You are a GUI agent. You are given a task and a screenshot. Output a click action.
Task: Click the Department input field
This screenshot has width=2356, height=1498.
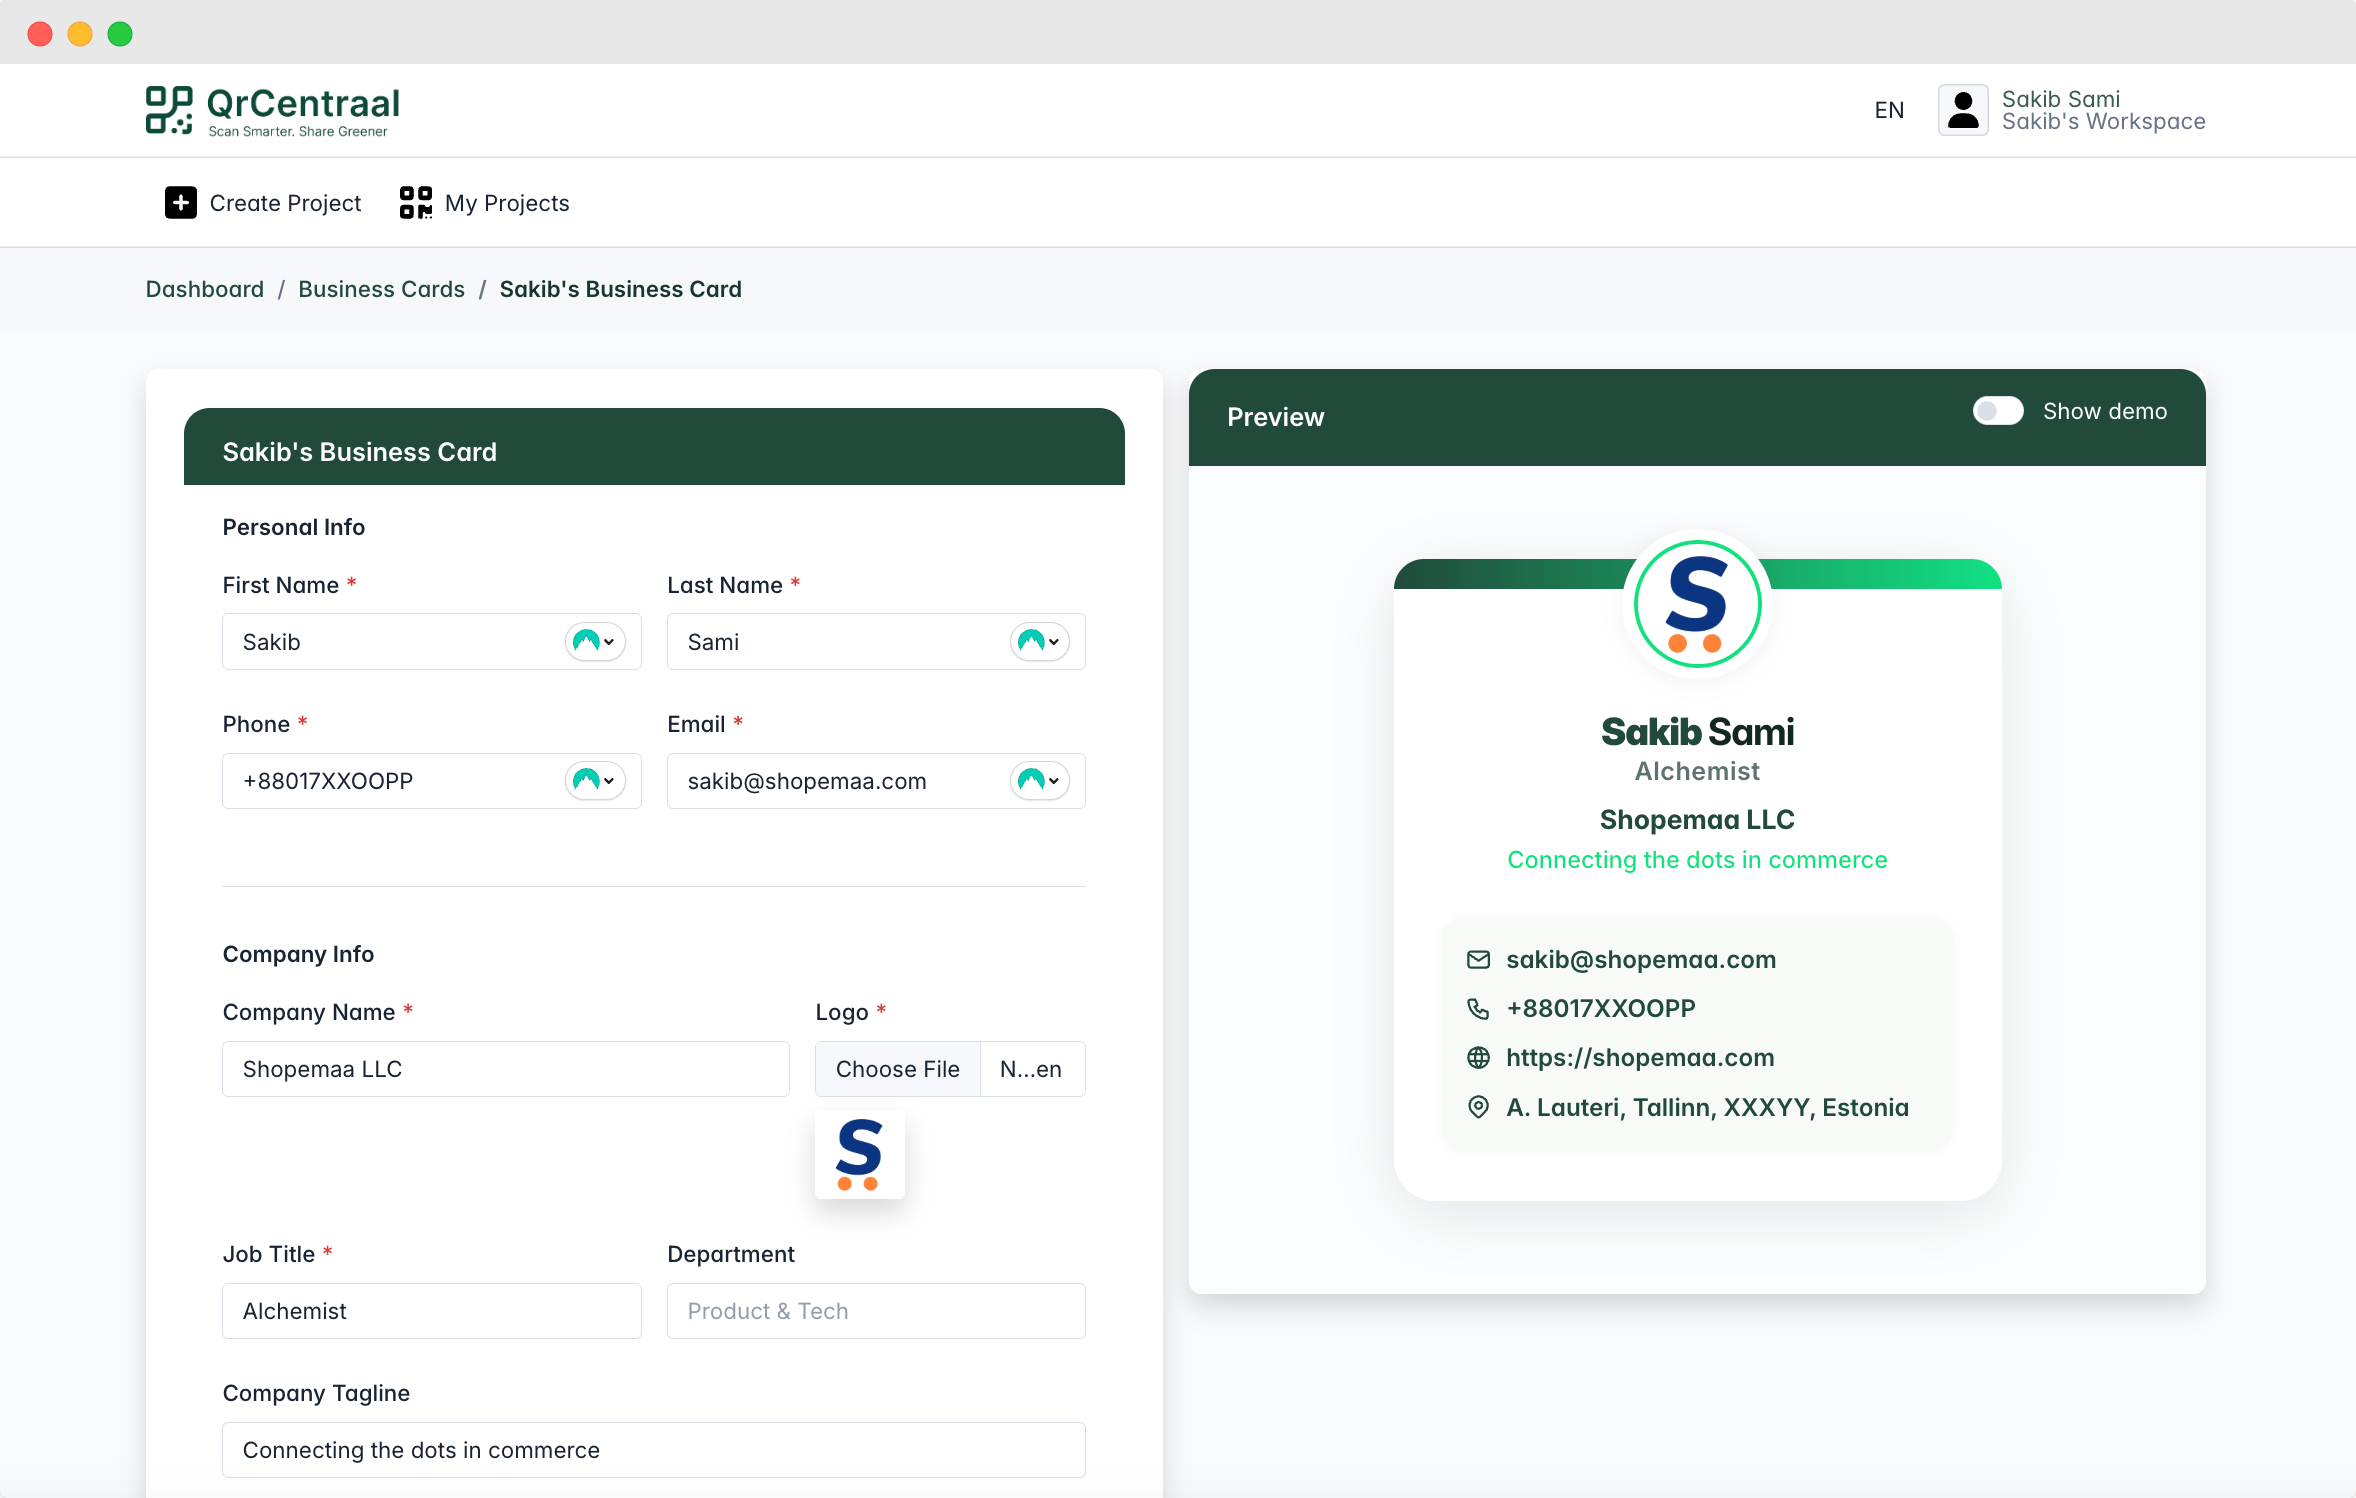[x=875, y=1311]
